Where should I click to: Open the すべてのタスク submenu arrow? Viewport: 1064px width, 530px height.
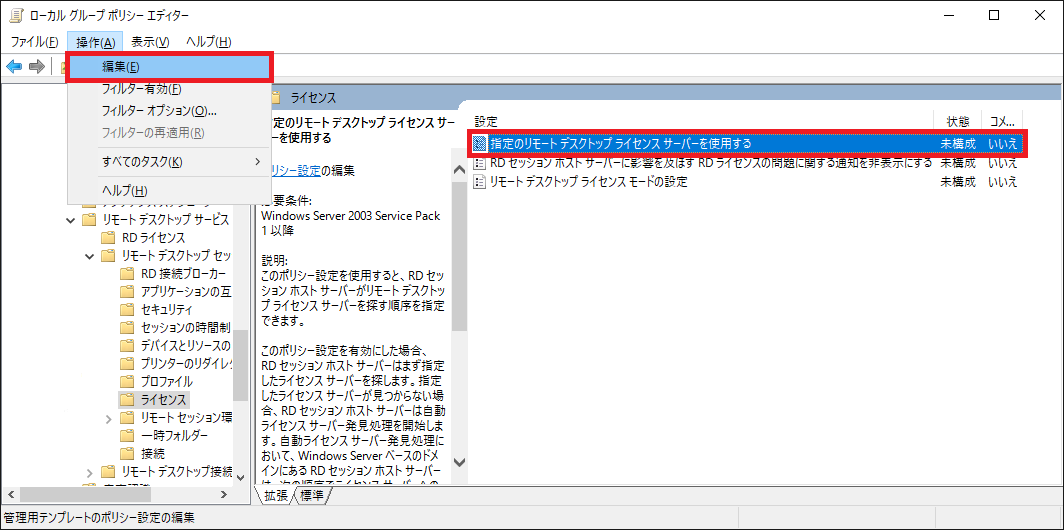(x=257, y=162)
